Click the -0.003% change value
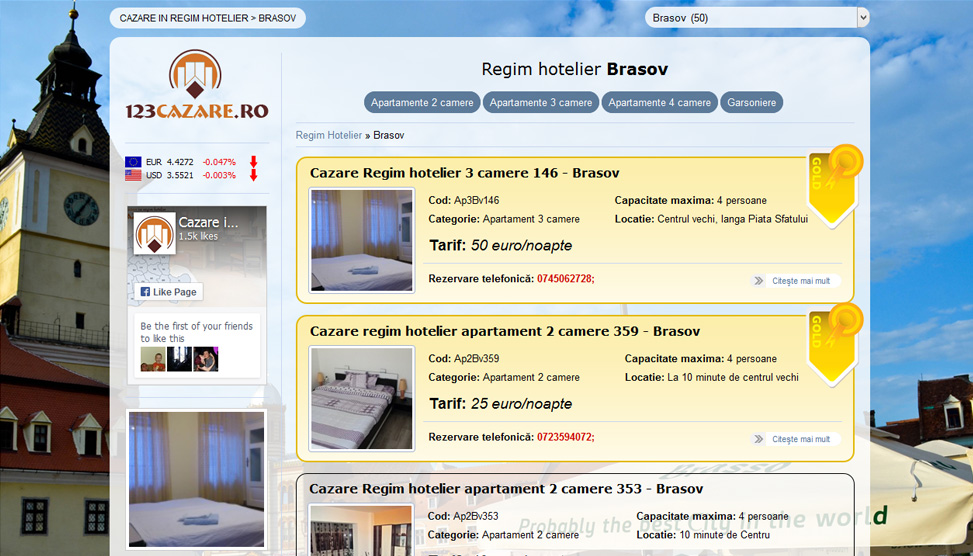This screenshot has height=556, width=973. point(219,175)
